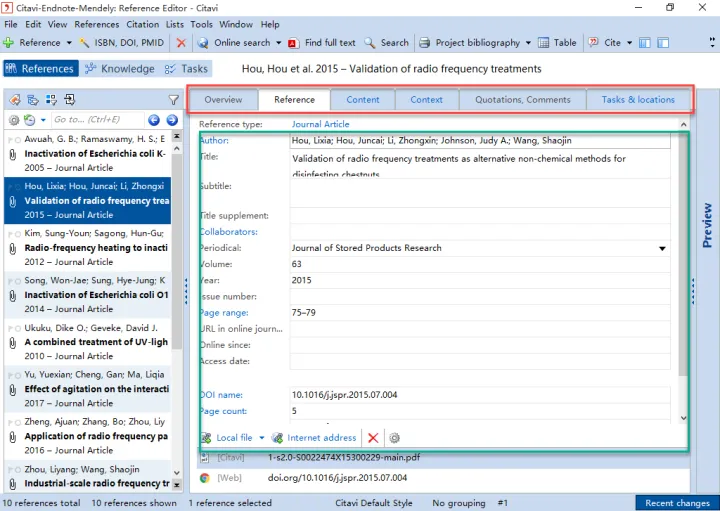Open toolbar overflow options
Viewport: 720px width, 511px height.
click(712, 43)
